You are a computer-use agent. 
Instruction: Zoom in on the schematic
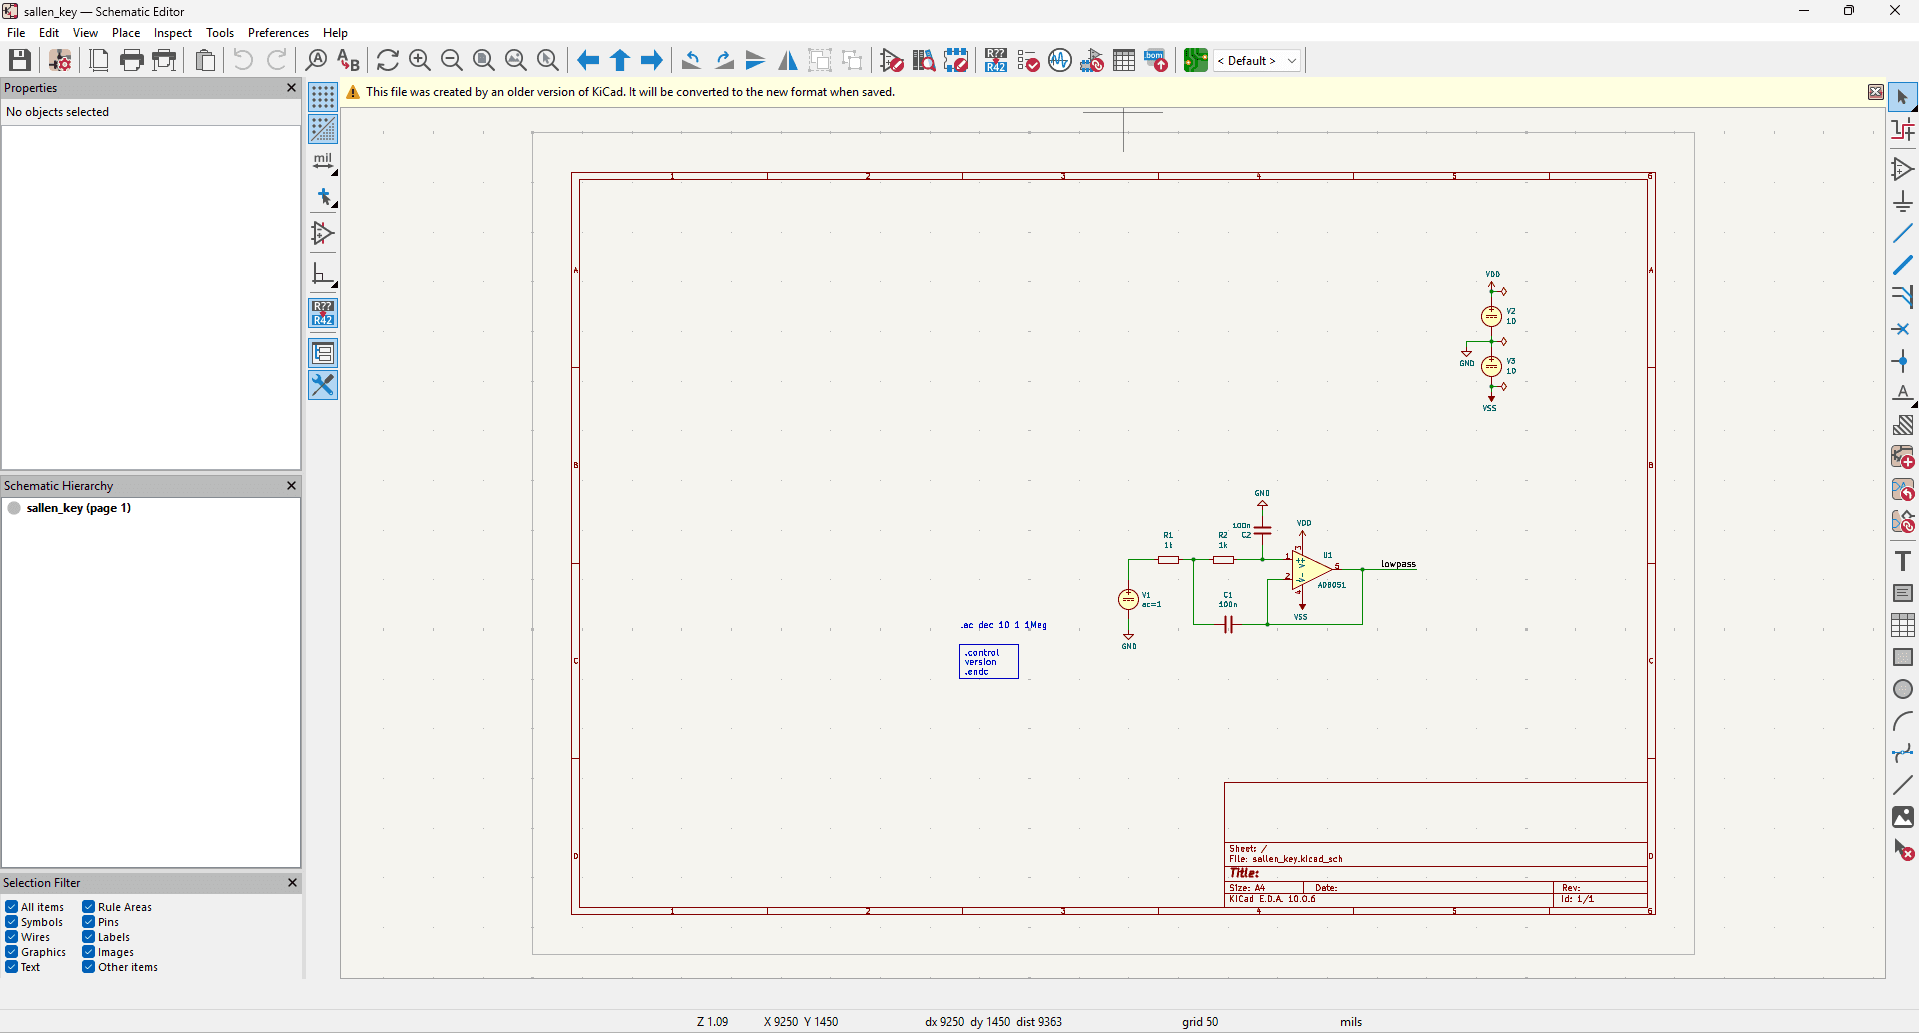tap(420, 60)
